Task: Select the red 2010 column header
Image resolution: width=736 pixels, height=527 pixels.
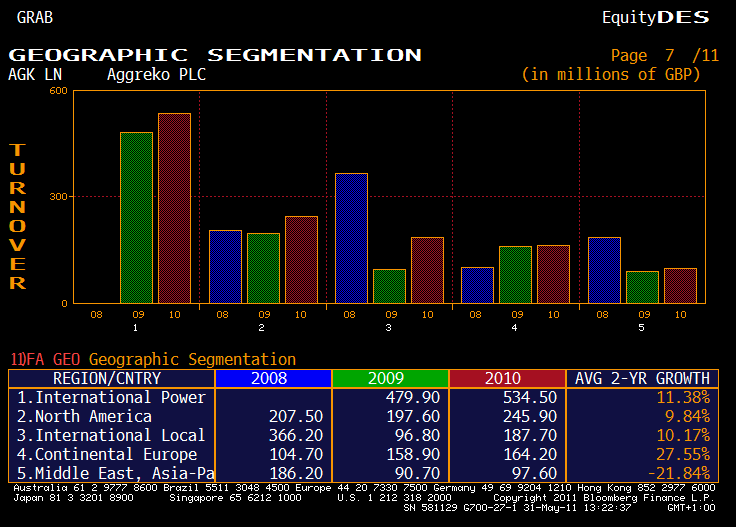Action: tap(506, 378)
